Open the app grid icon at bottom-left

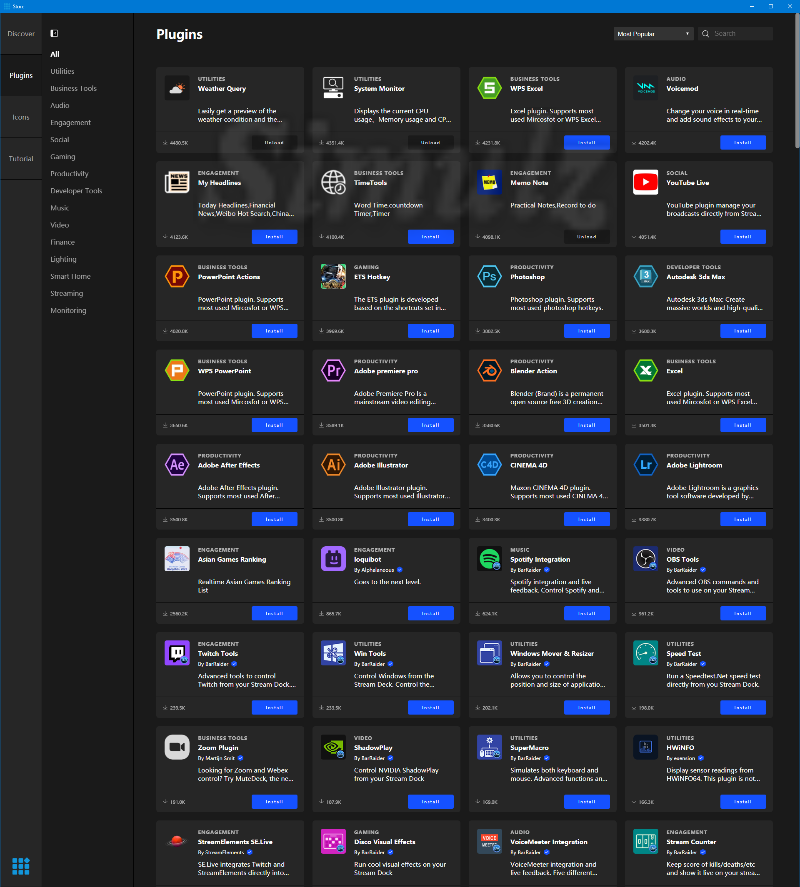pos(21,866)
